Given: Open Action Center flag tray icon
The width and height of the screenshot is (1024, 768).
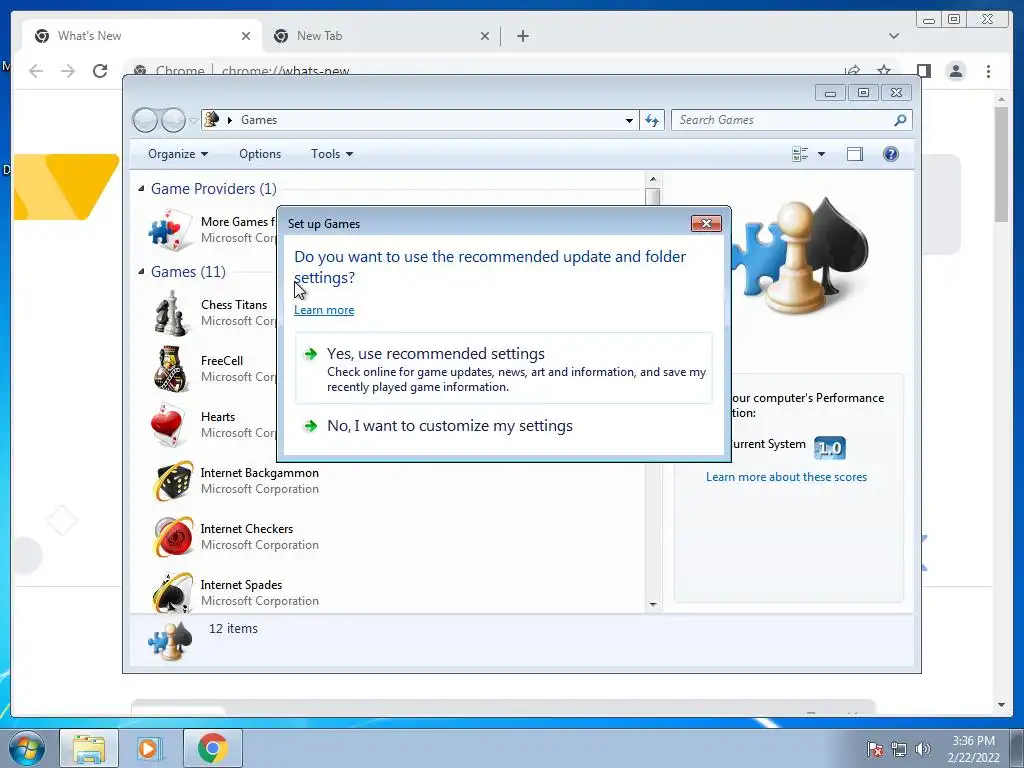Looking at the screenshot, I should pos(874,749).
